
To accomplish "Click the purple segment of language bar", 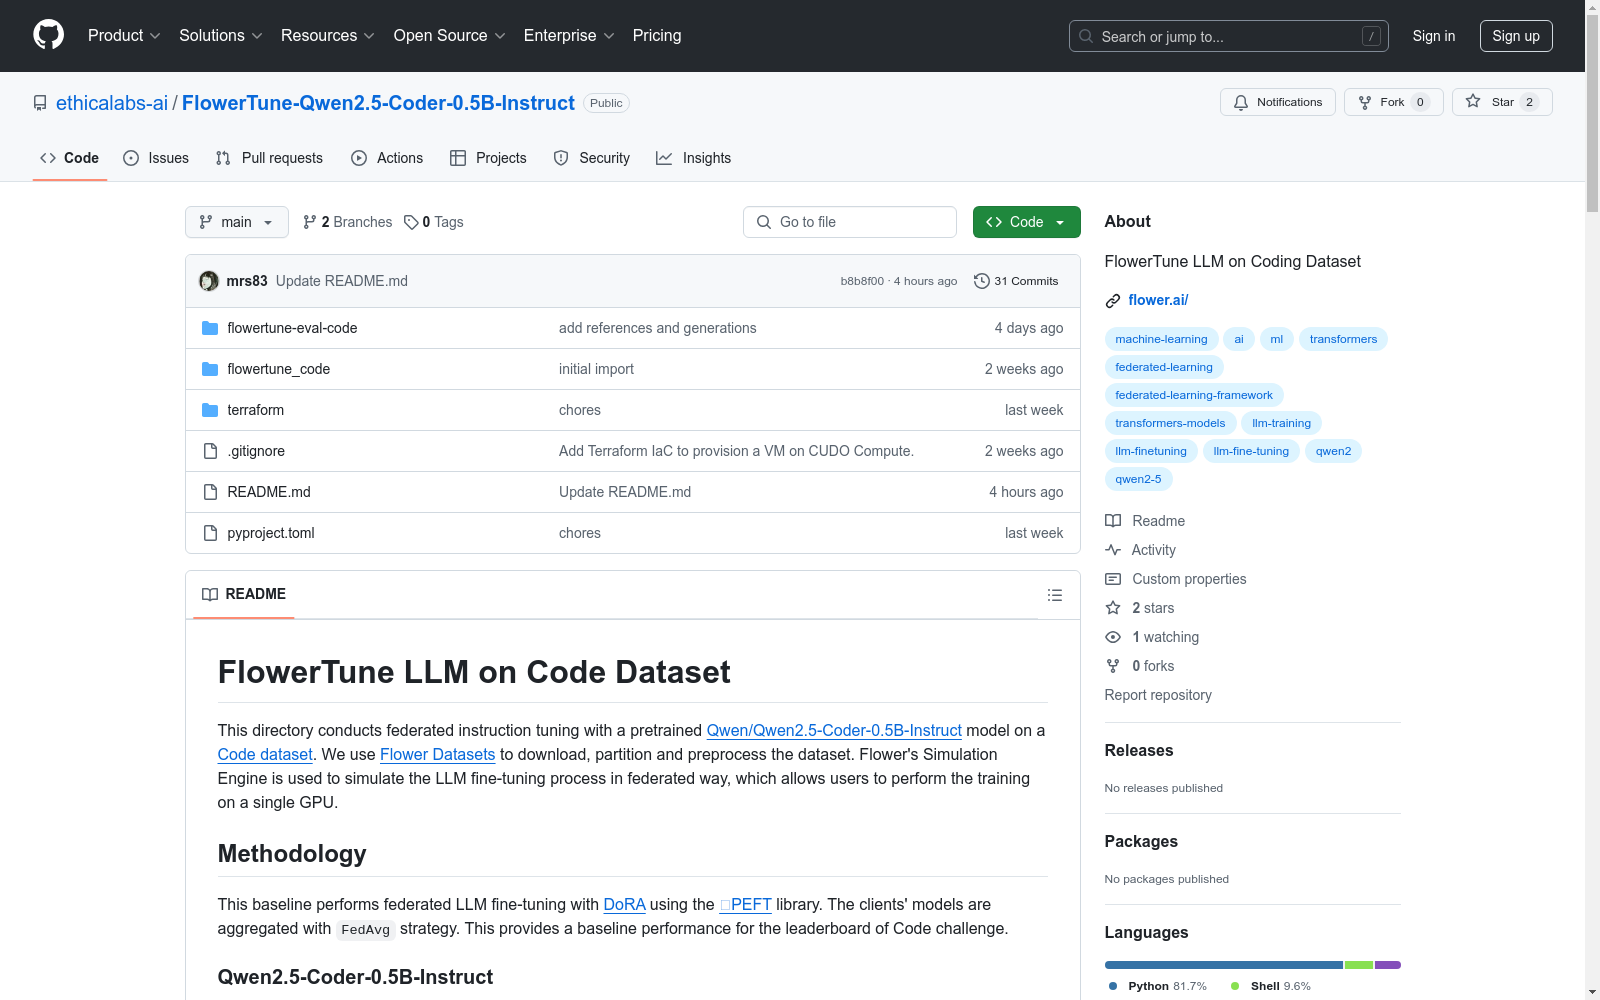I will (x=1388, y=965).
